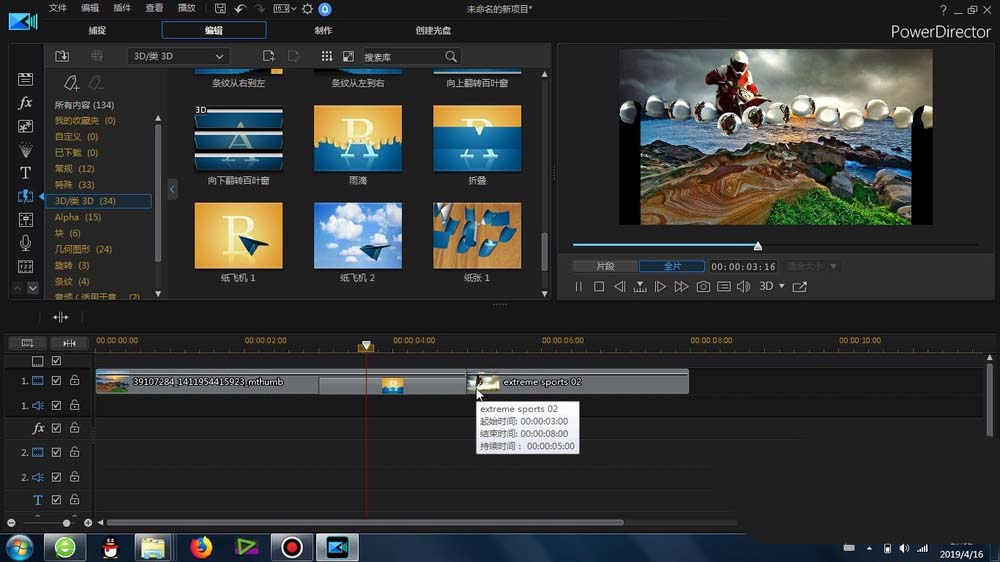The width and height of the screenshot is (1000, 562).
Task: Collapse the category panel with the left chevron
Action: click(x=172, y=188)
